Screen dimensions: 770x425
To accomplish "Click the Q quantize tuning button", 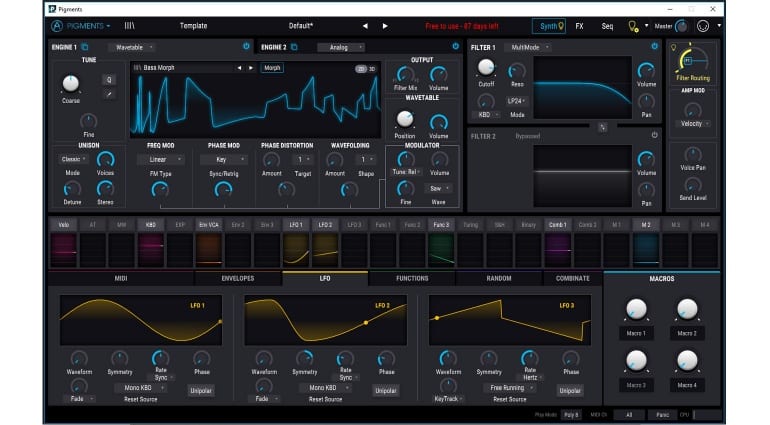I will click(109, 80).
